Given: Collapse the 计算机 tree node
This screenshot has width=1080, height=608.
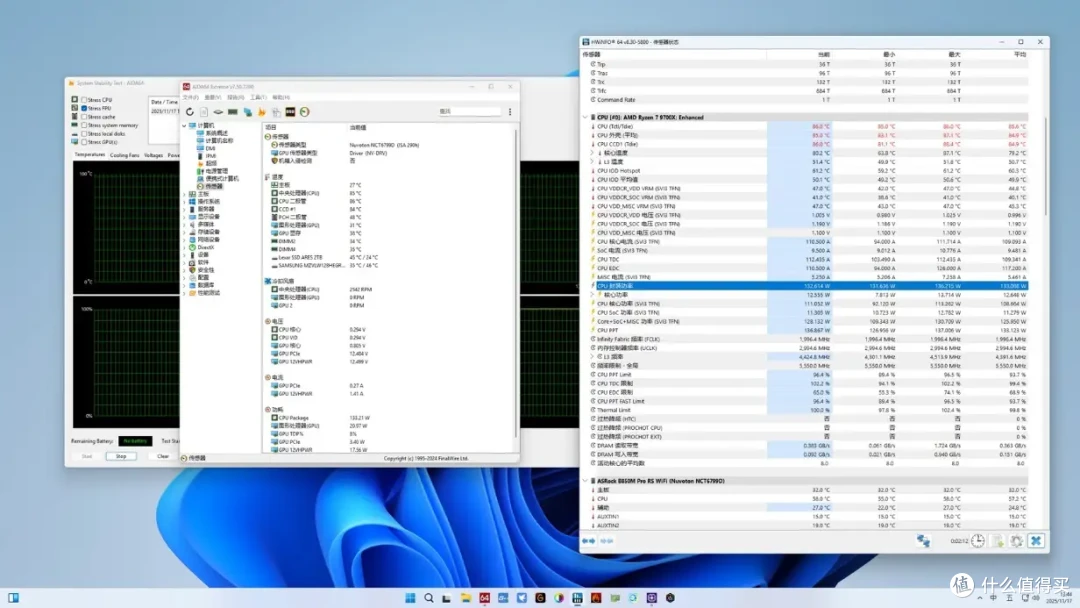Looking at the screenshot, I should 185,126.
